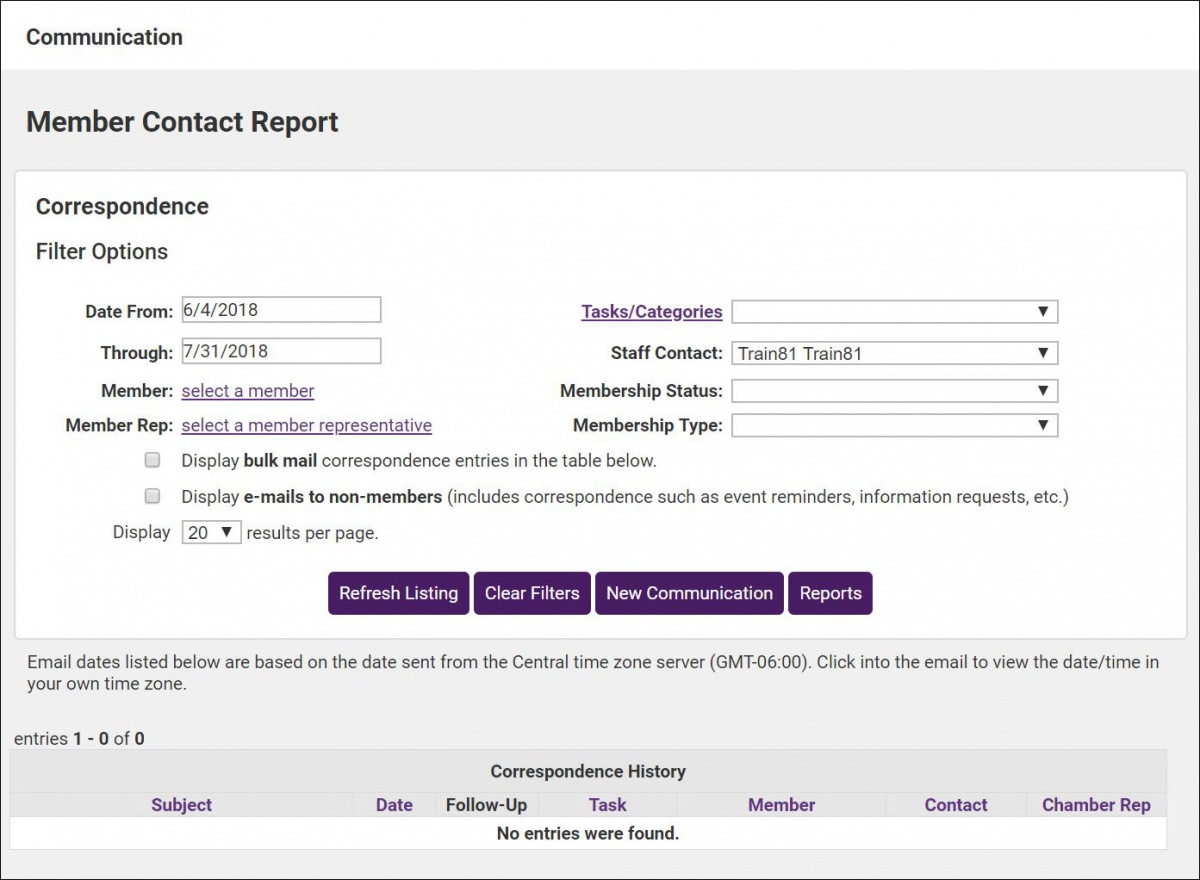Click the select a member link

pos(247,390)
